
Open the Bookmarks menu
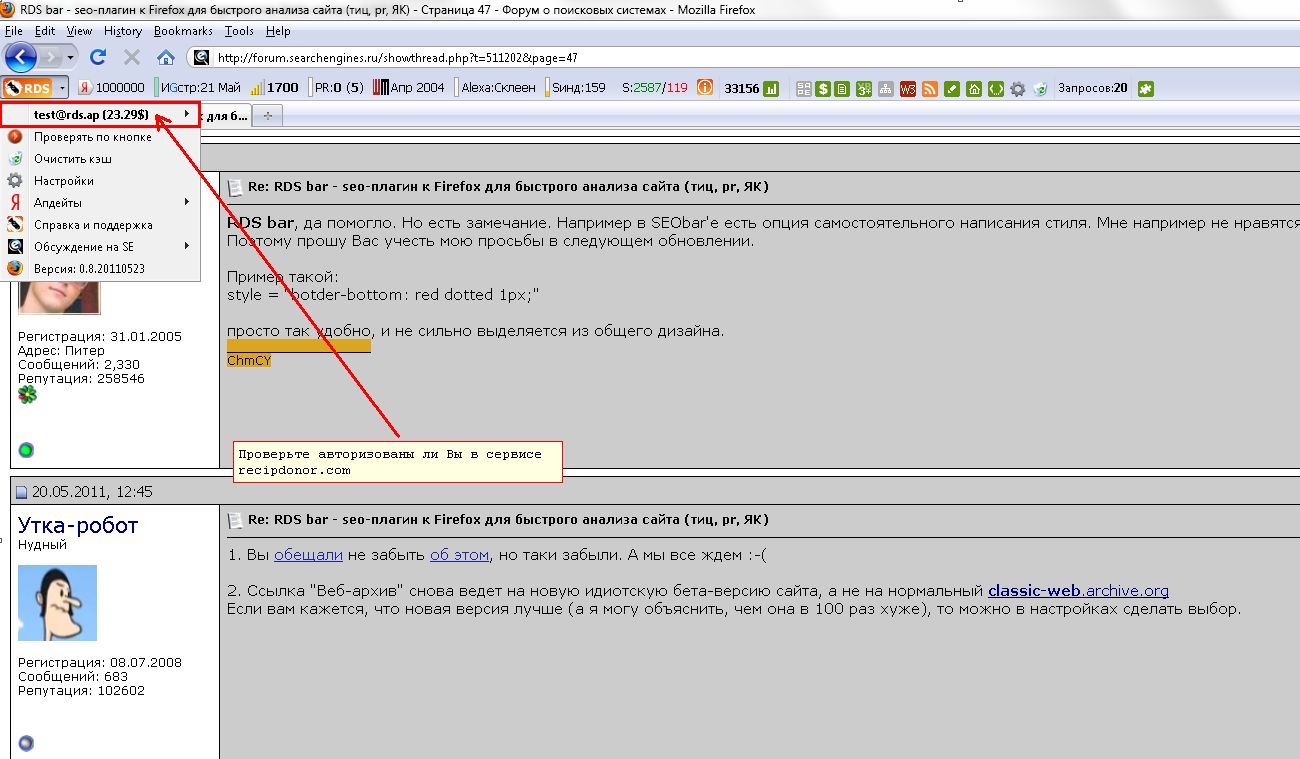coord(183,31)
